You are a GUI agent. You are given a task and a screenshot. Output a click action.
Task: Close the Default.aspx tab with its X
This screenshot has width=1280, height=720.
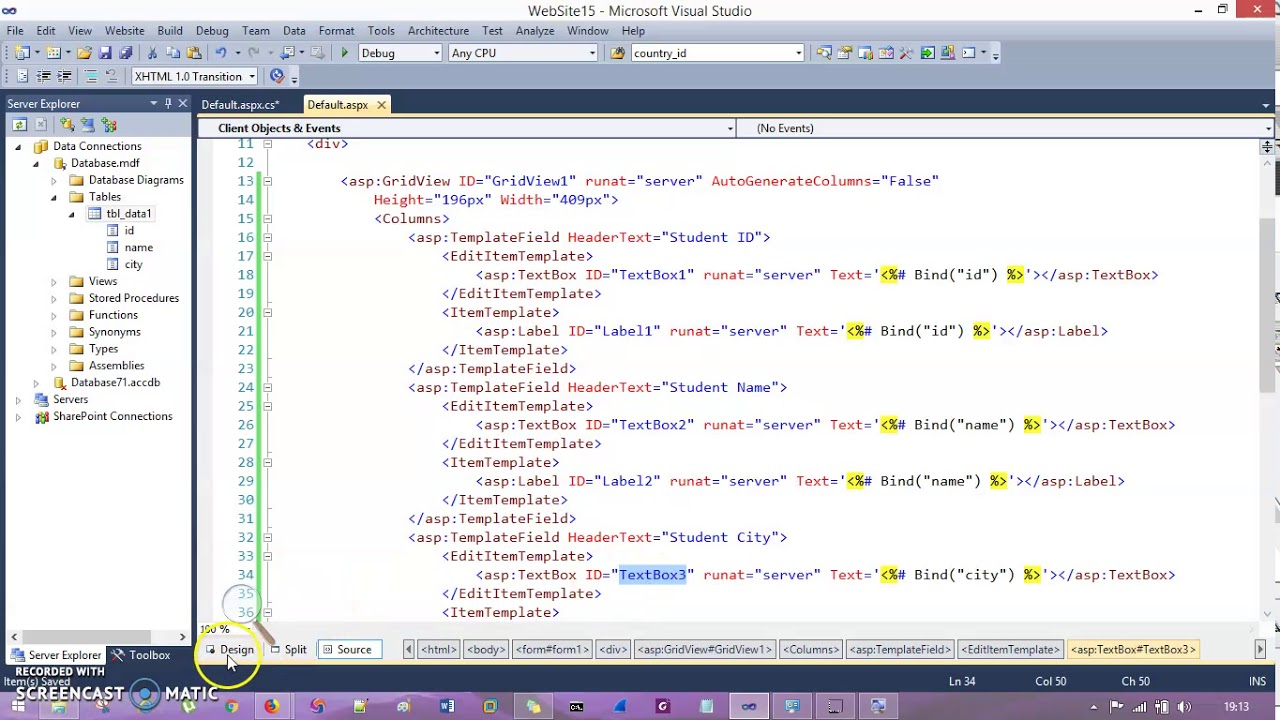click(381, 105)
